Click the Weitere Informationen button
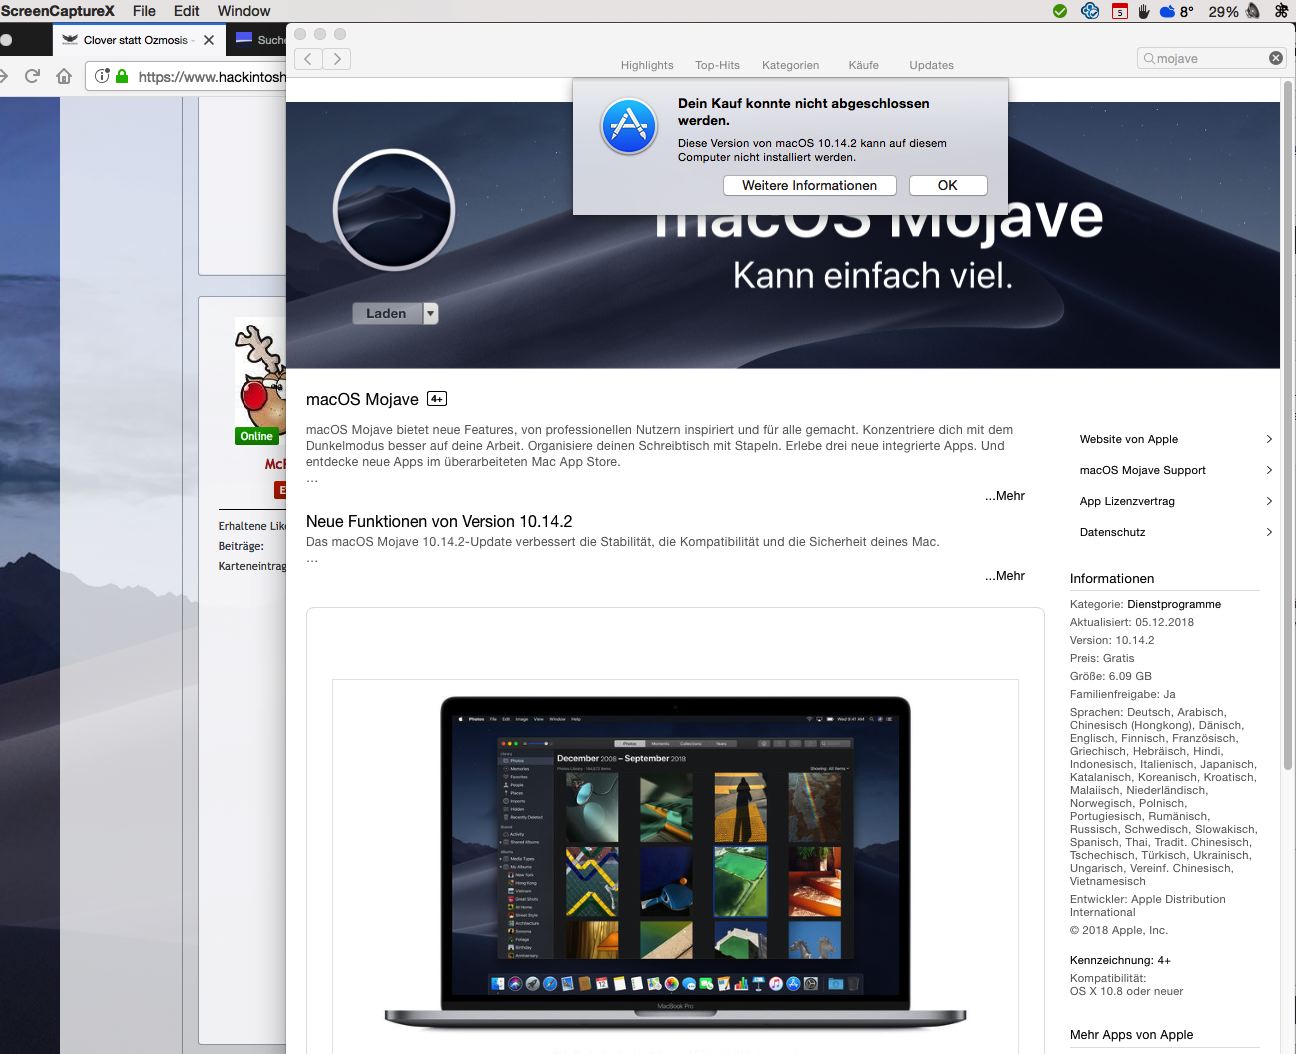Image resolution: width=1296 pixels, height=1054 pixels. [809, 186]
